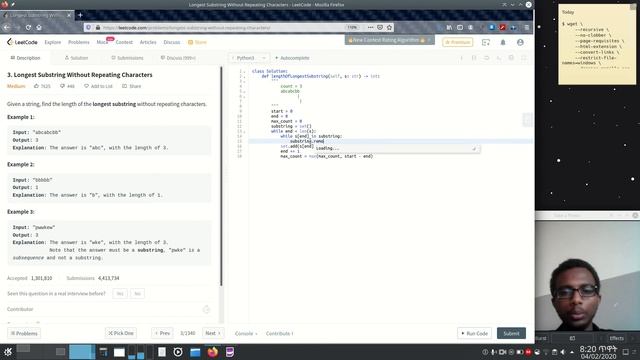Open the New Contest Rating Algorithm banner
Viewport: 640px width, 360px height.
389,40
